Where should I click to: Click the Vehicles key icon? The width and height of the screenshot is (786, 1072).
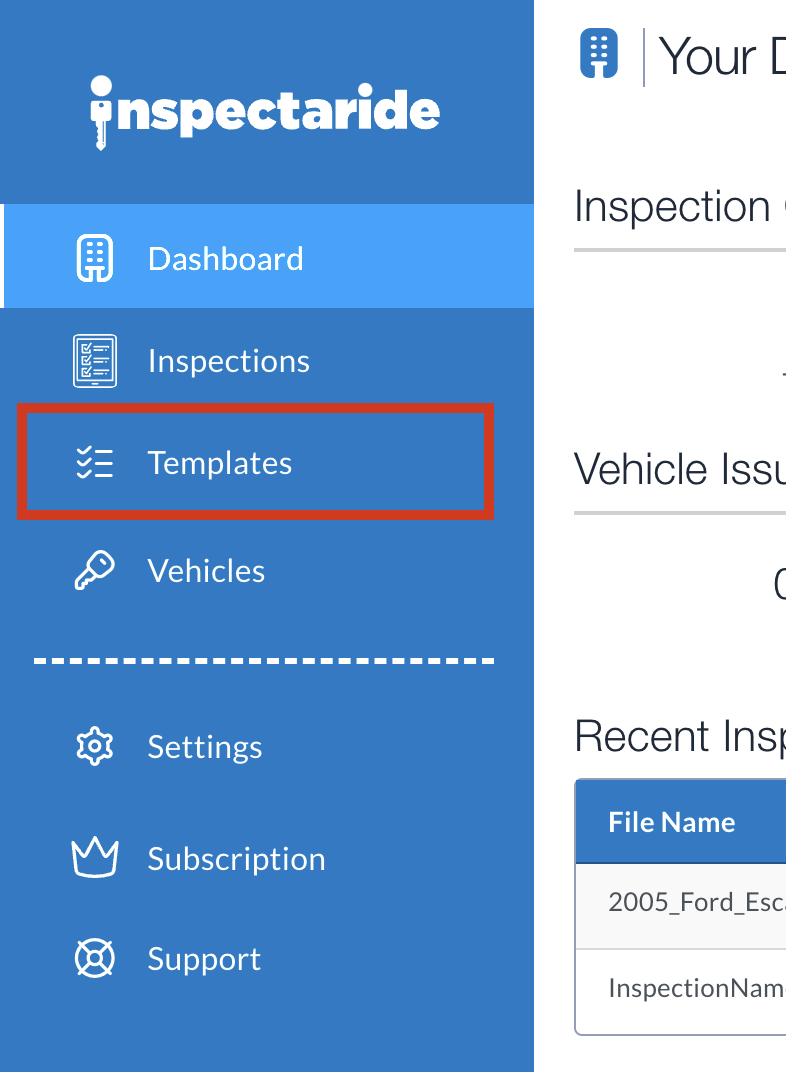click(x=94, y=570)
